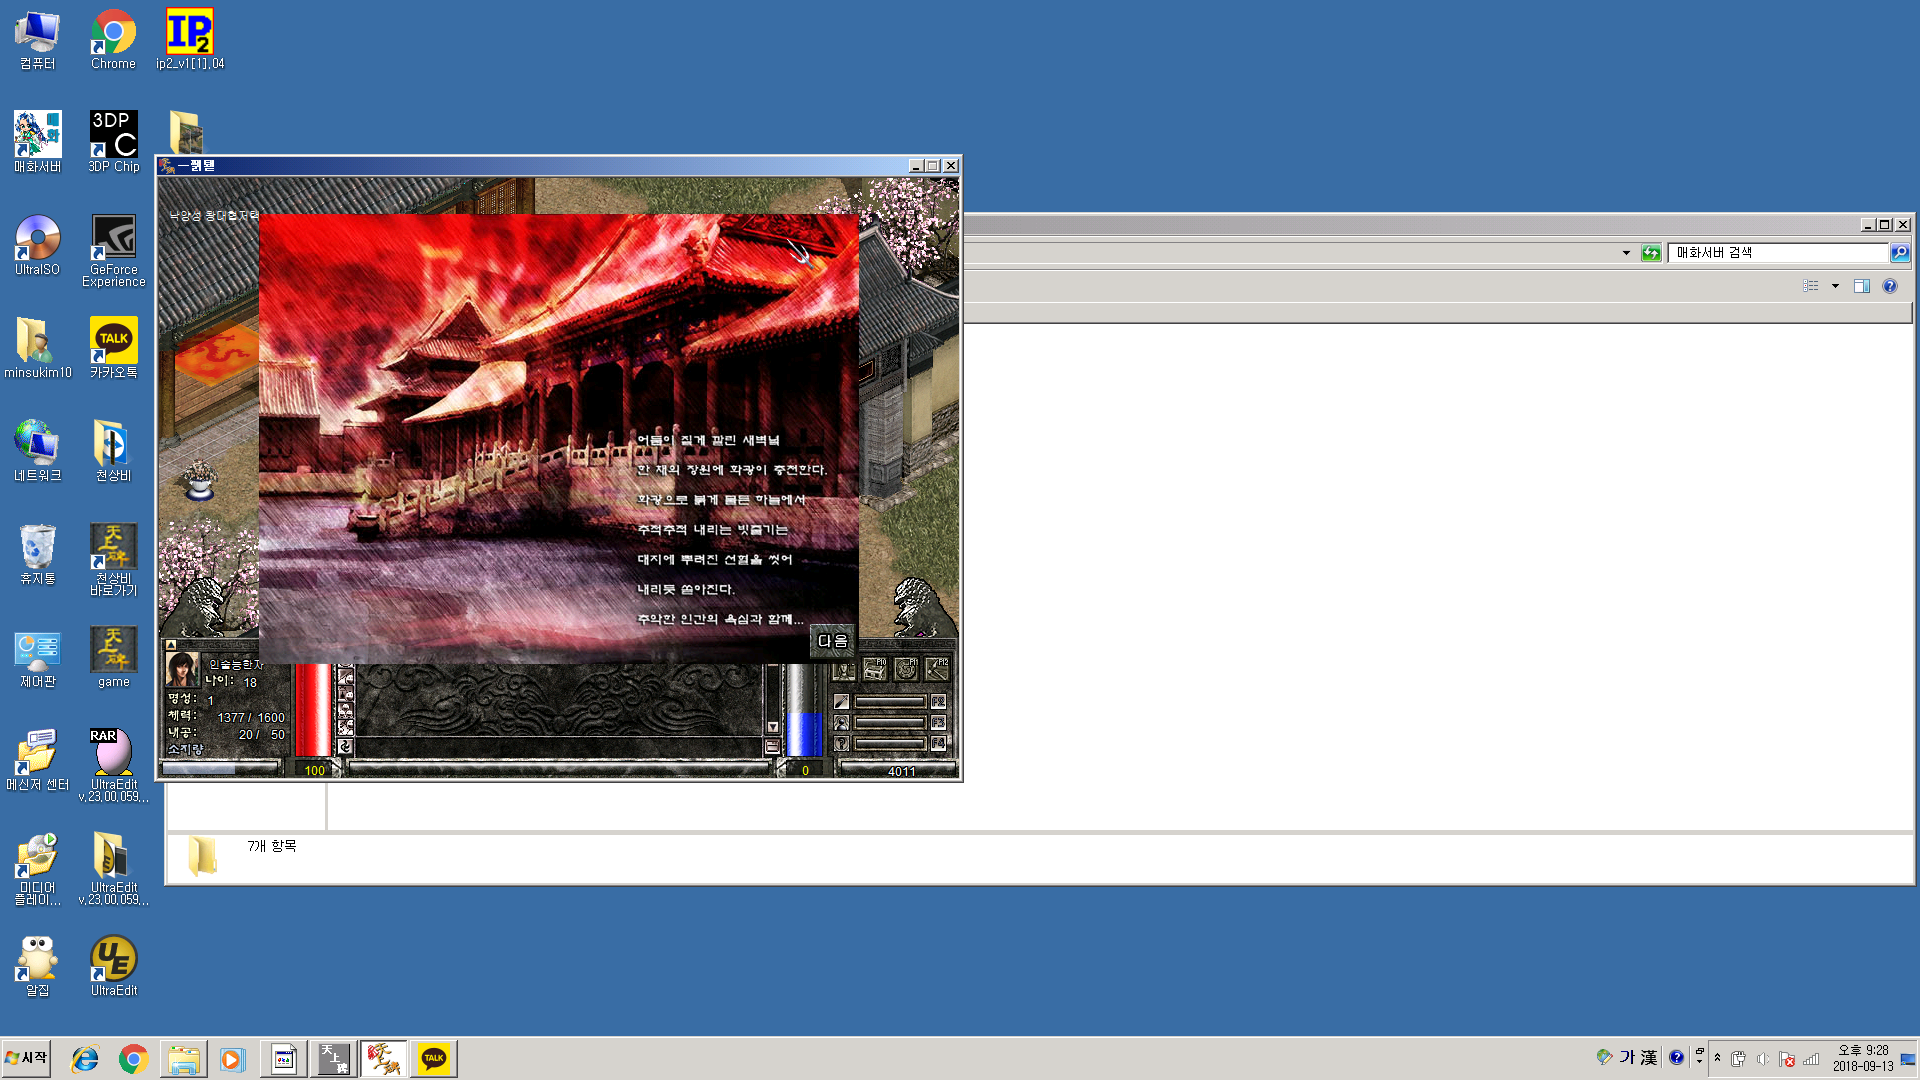The height and width of the screenshot is (1080, 1920).
Task: Open KakaoTalk from the taskbar
Action: 434,1058
